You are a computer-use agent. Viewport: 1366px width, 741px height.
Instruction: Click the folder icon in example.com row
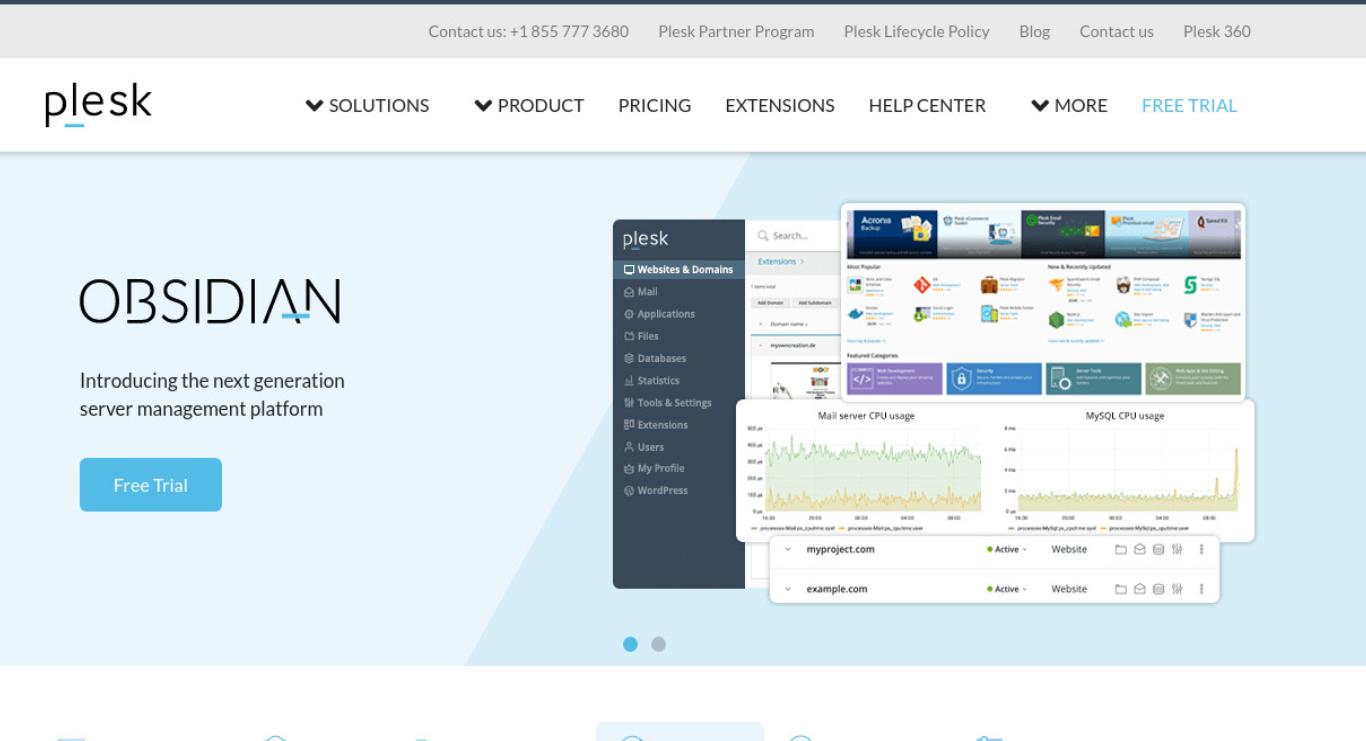click(1121, 589)
